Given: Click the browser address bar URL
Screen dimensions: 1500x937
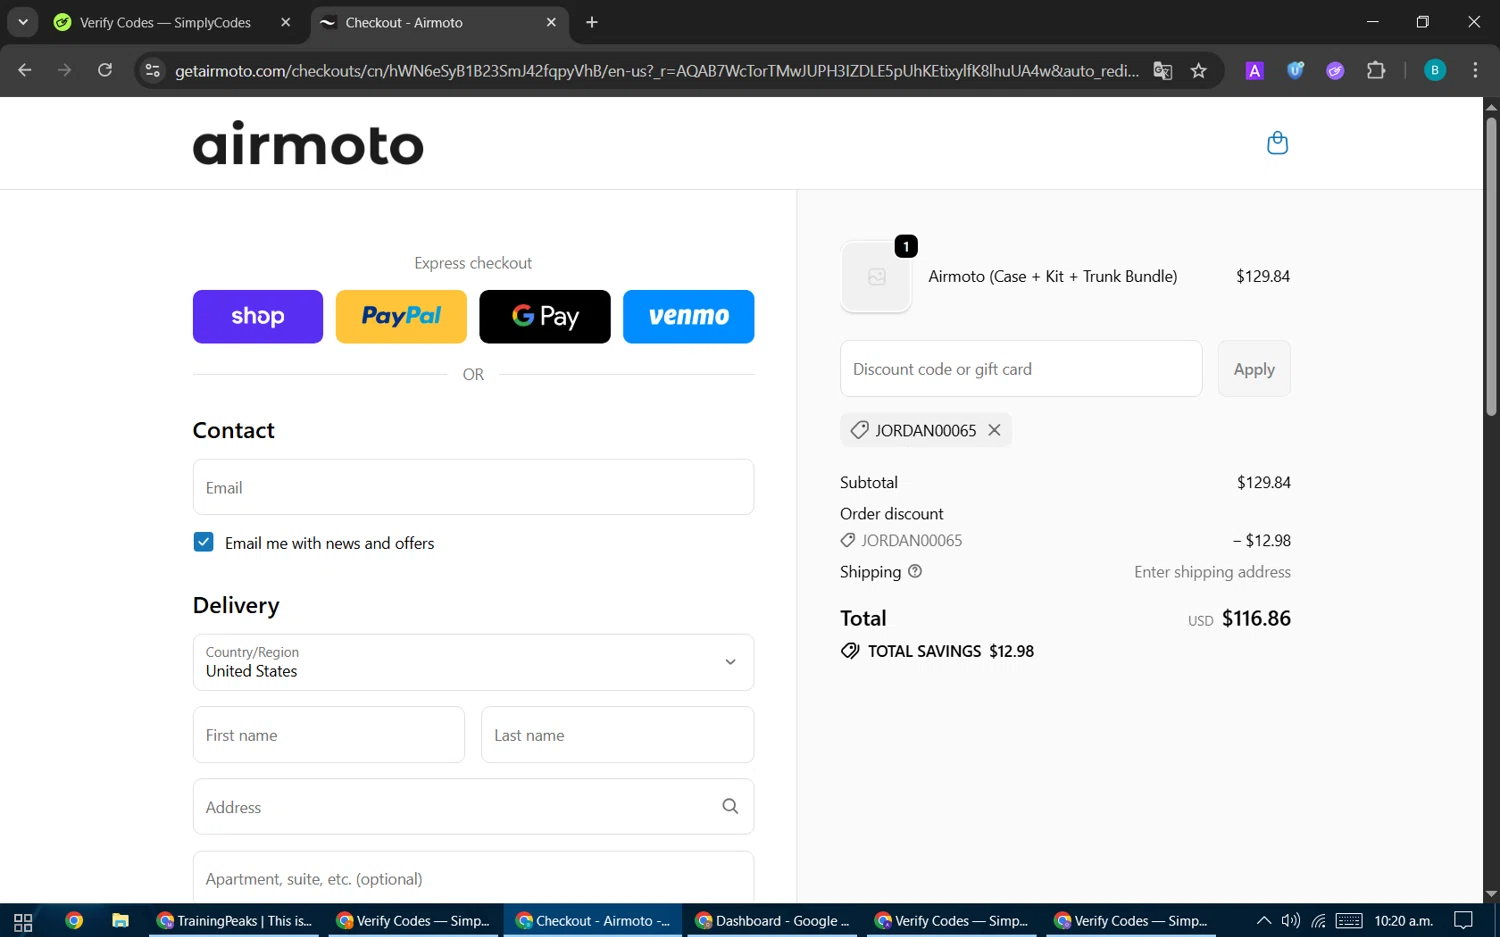Looking at the screenshot, I should pos(656,70).
